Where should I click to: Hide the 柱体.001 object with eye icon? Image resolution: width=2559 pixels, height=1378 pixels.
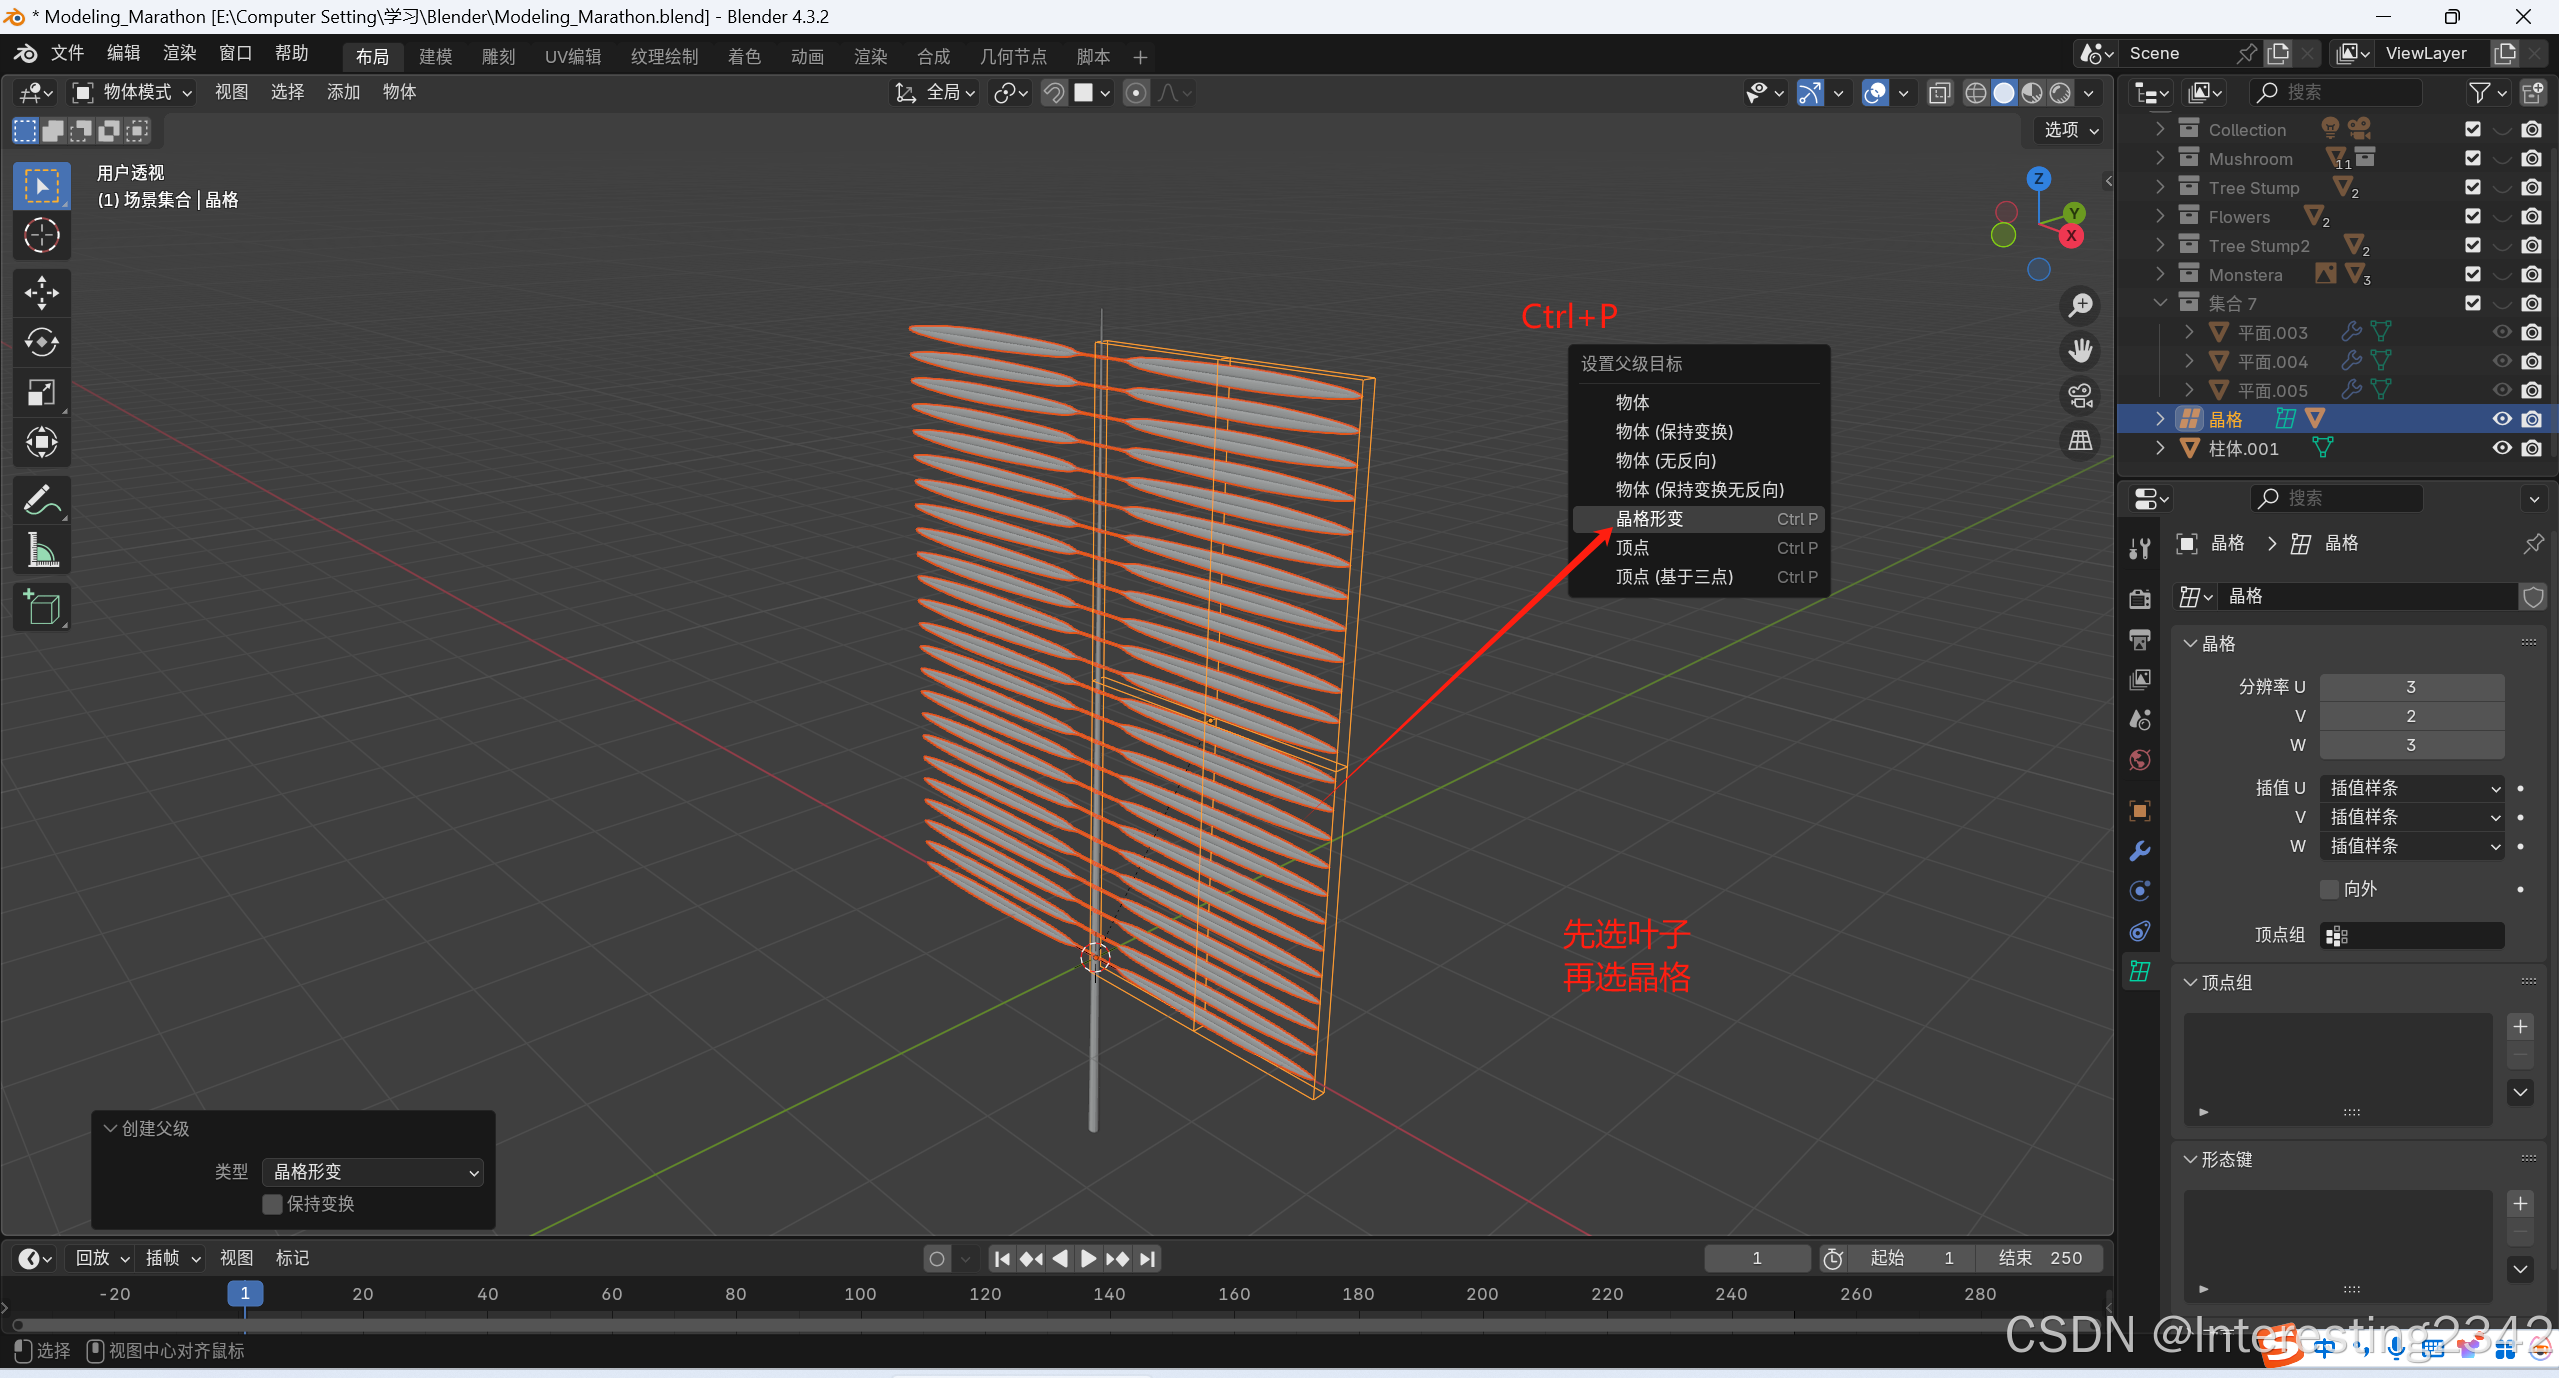[x=2502, y=448]
